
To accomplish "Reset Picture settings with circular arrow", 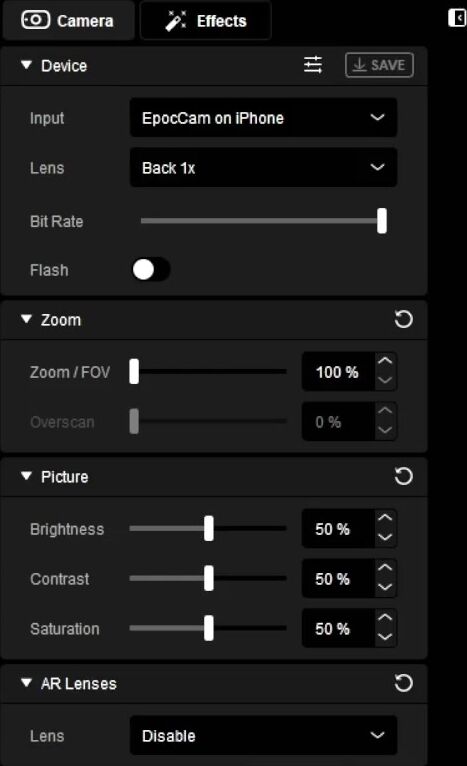I will tap(403, 476).
